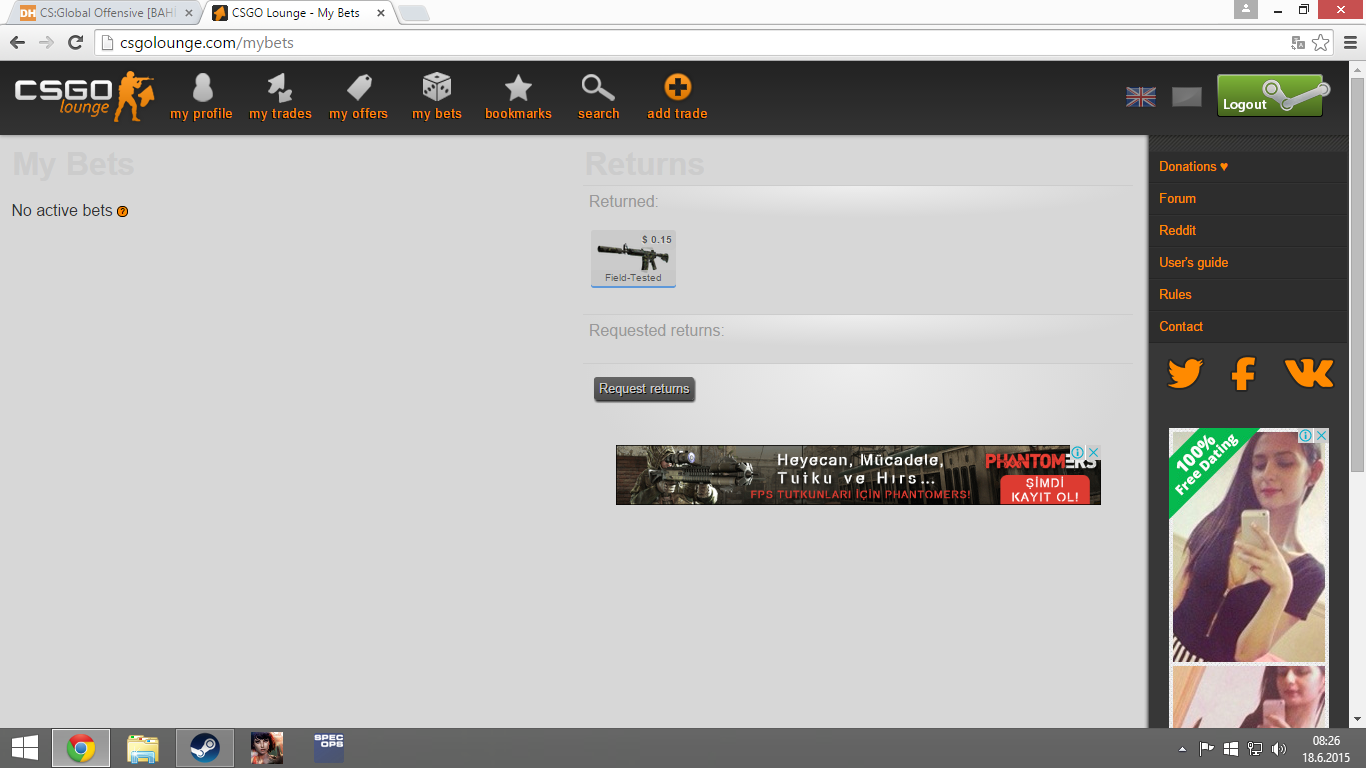This screenshot has height=768, width=1366.
Task: Open my offers tag icon
Action: [359, 88]
